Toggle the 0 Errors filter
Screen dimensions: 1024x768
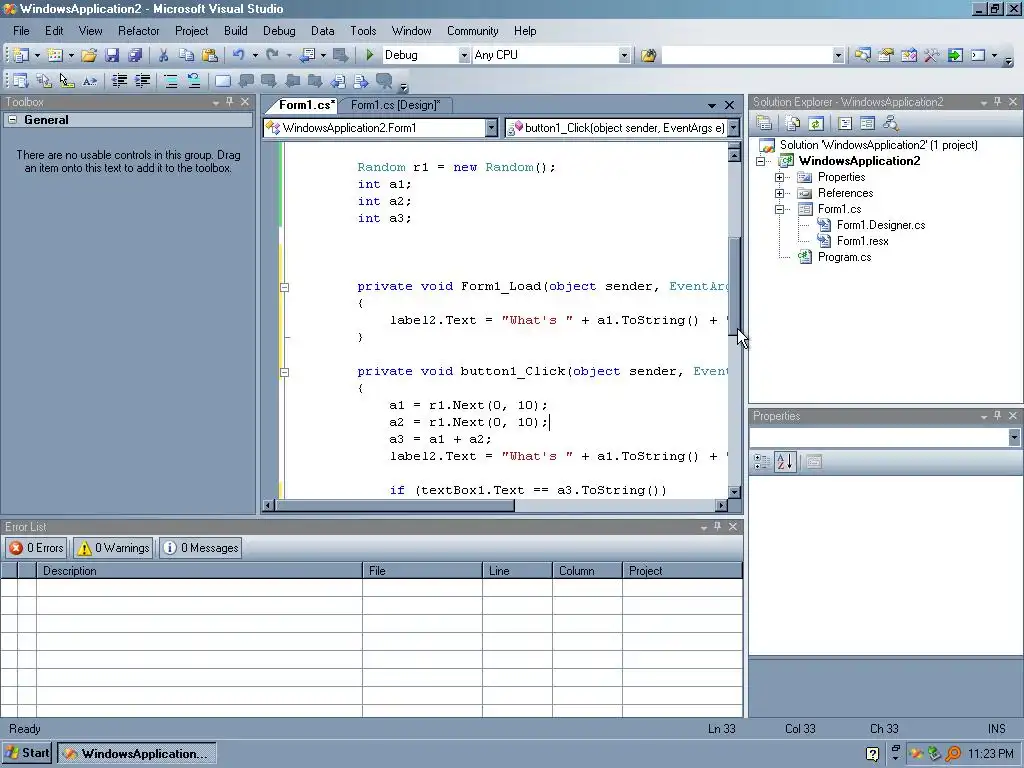click(x=37, y=548)
